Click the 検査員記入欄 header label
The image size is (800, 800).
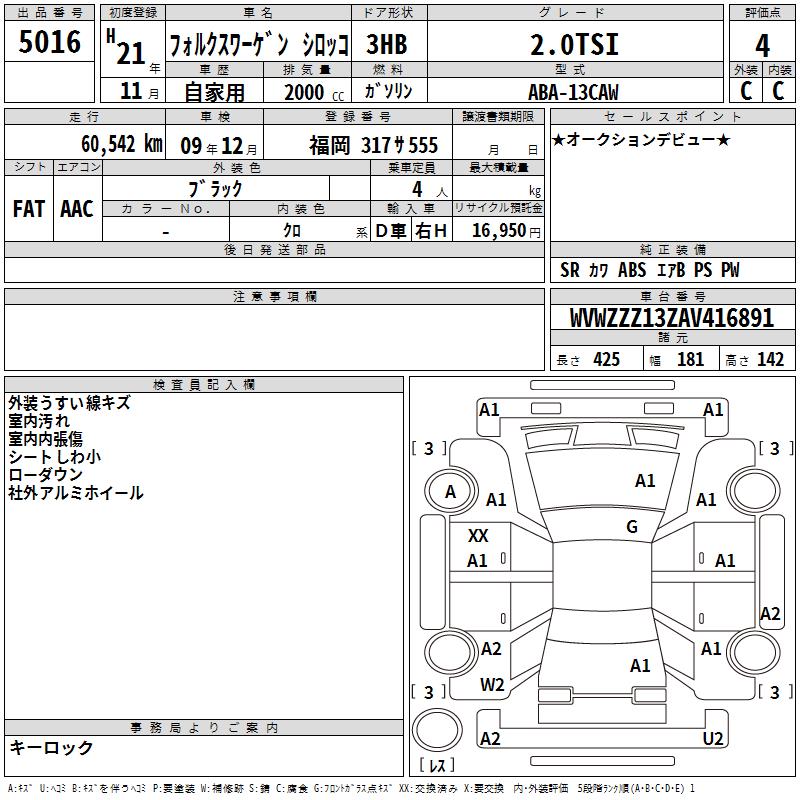click(x=204, y=385)
